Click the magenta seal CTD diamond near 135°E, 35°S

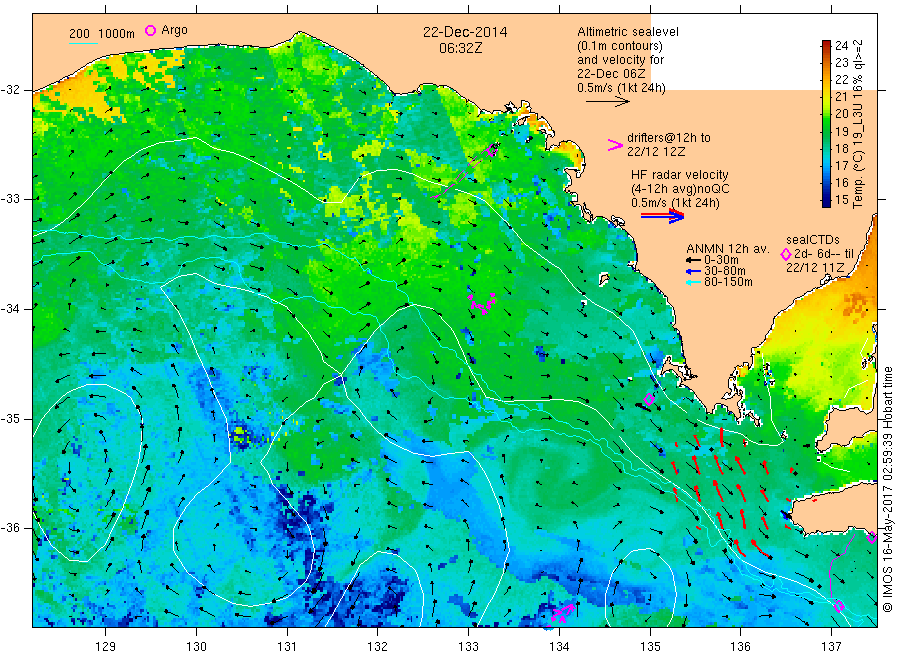[649, 398]
